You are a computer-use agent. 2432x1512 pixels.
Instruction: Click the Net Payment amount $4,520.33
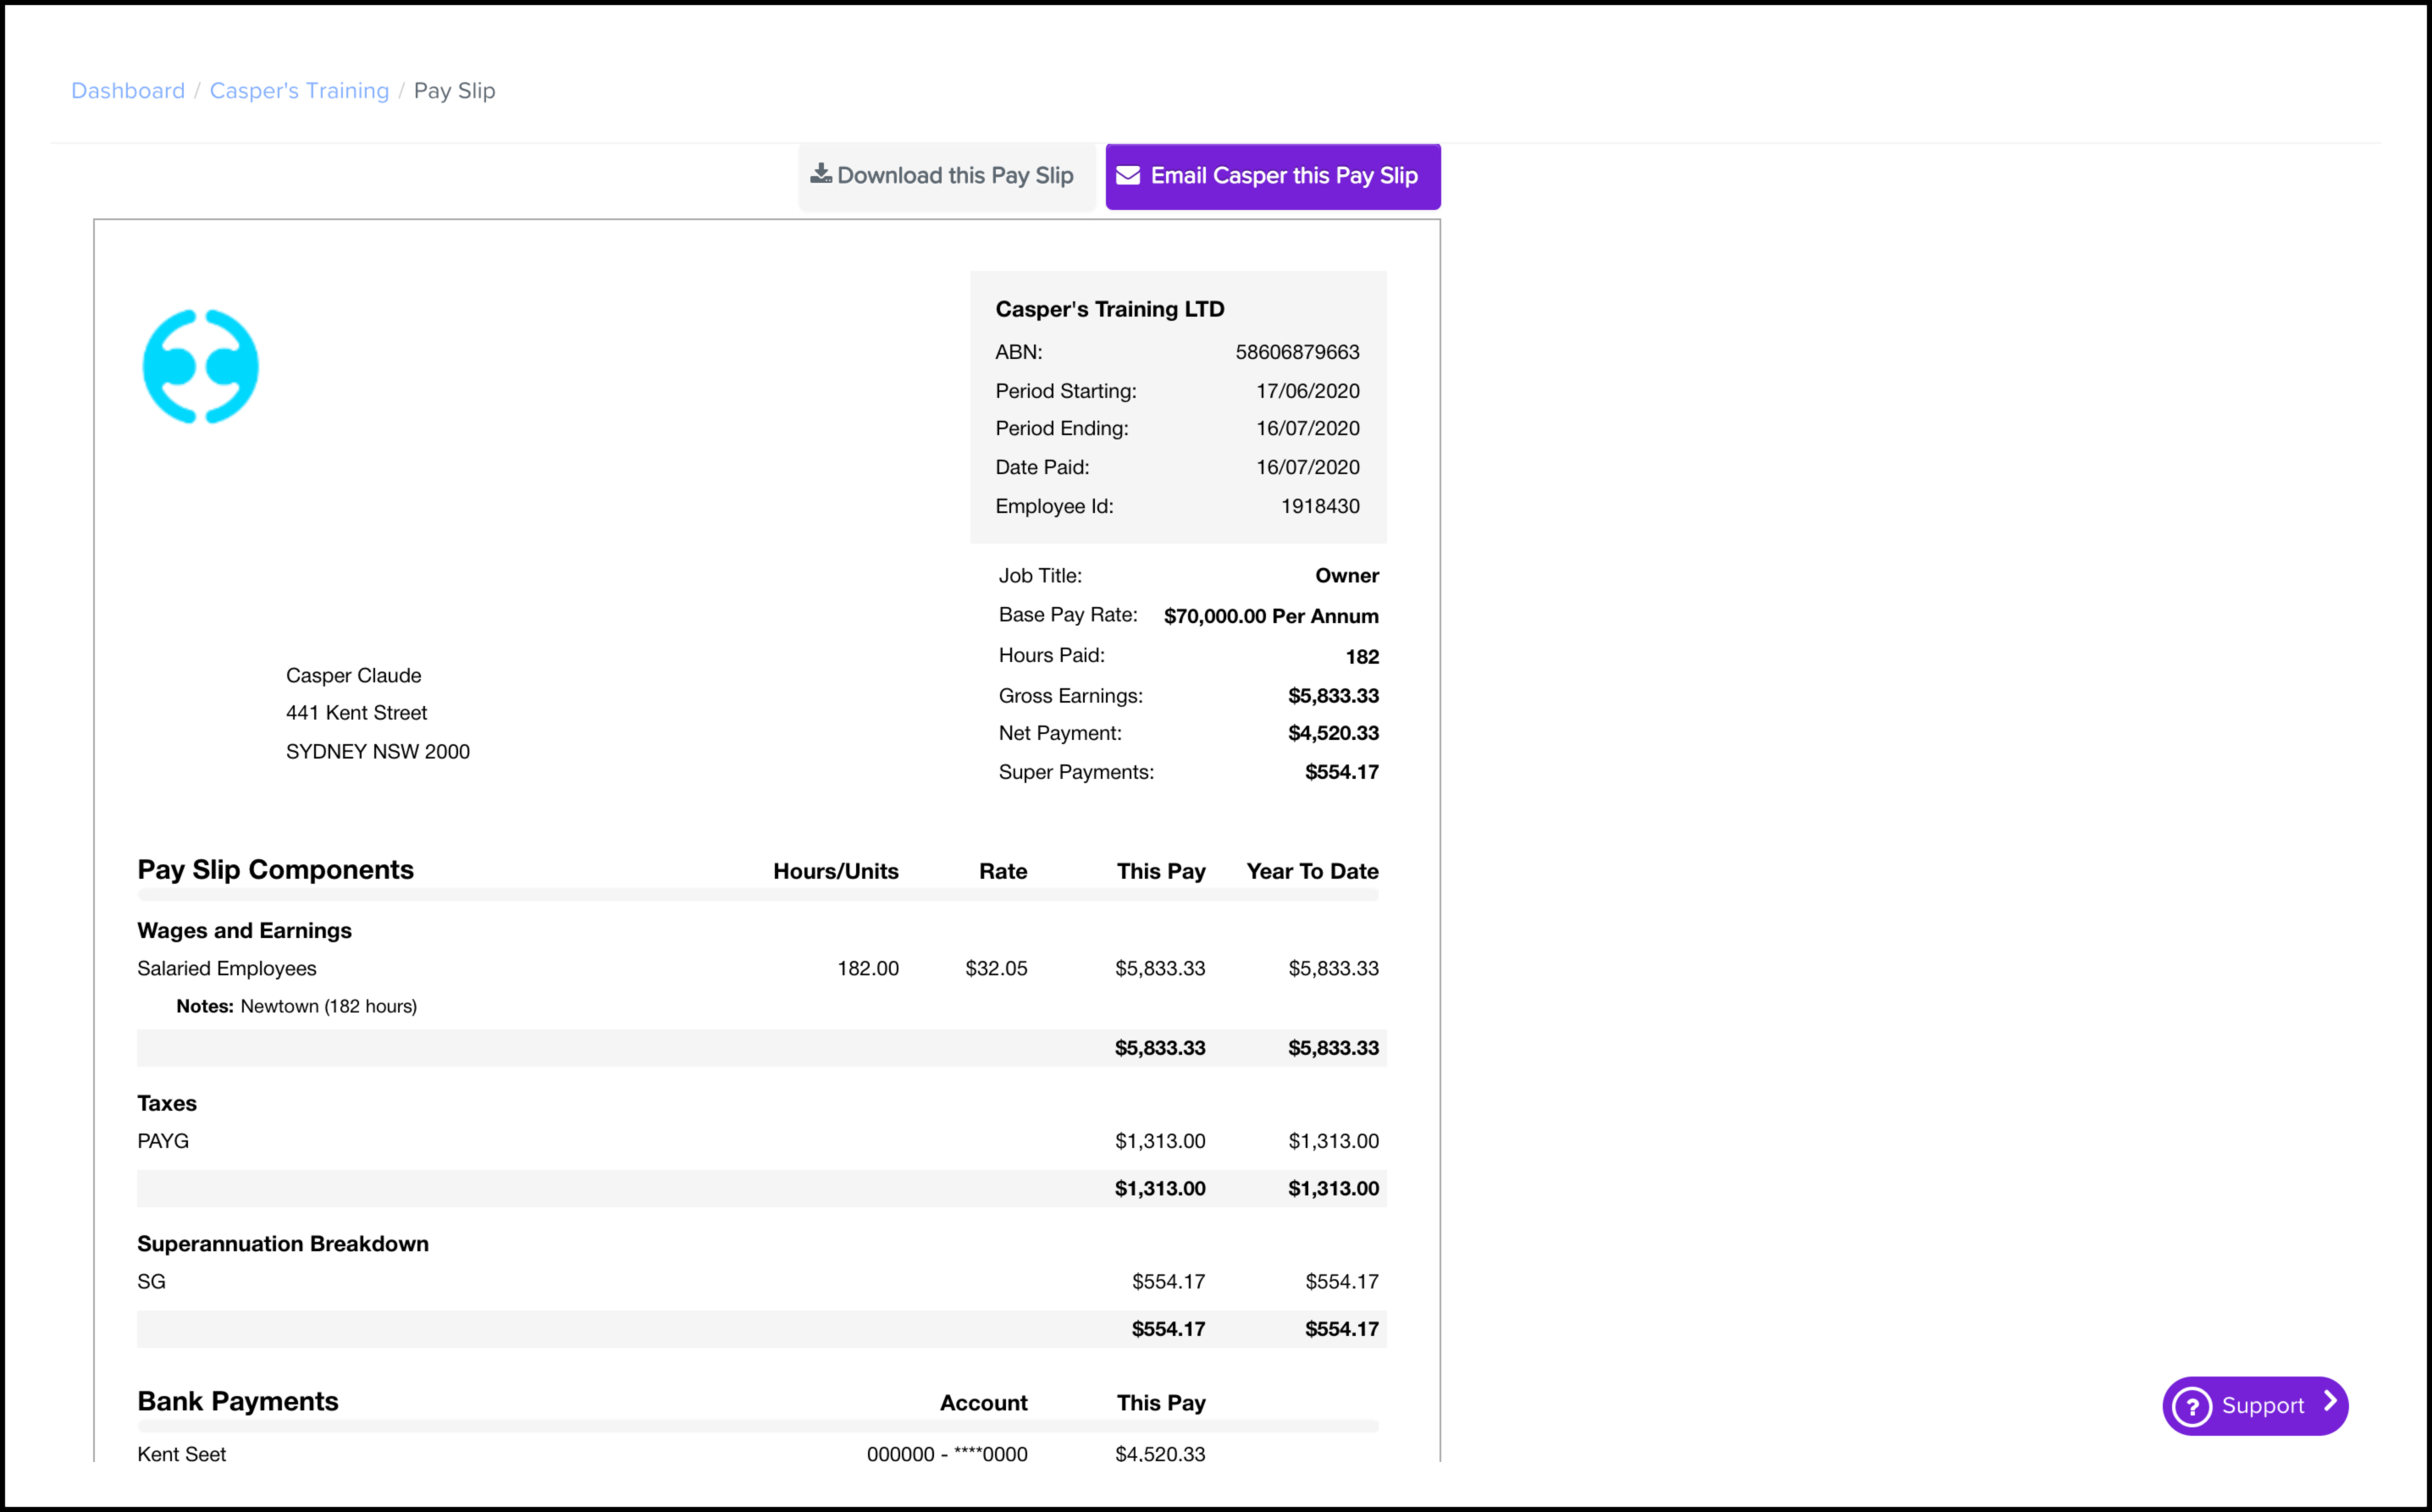[x=1332, y=733]
